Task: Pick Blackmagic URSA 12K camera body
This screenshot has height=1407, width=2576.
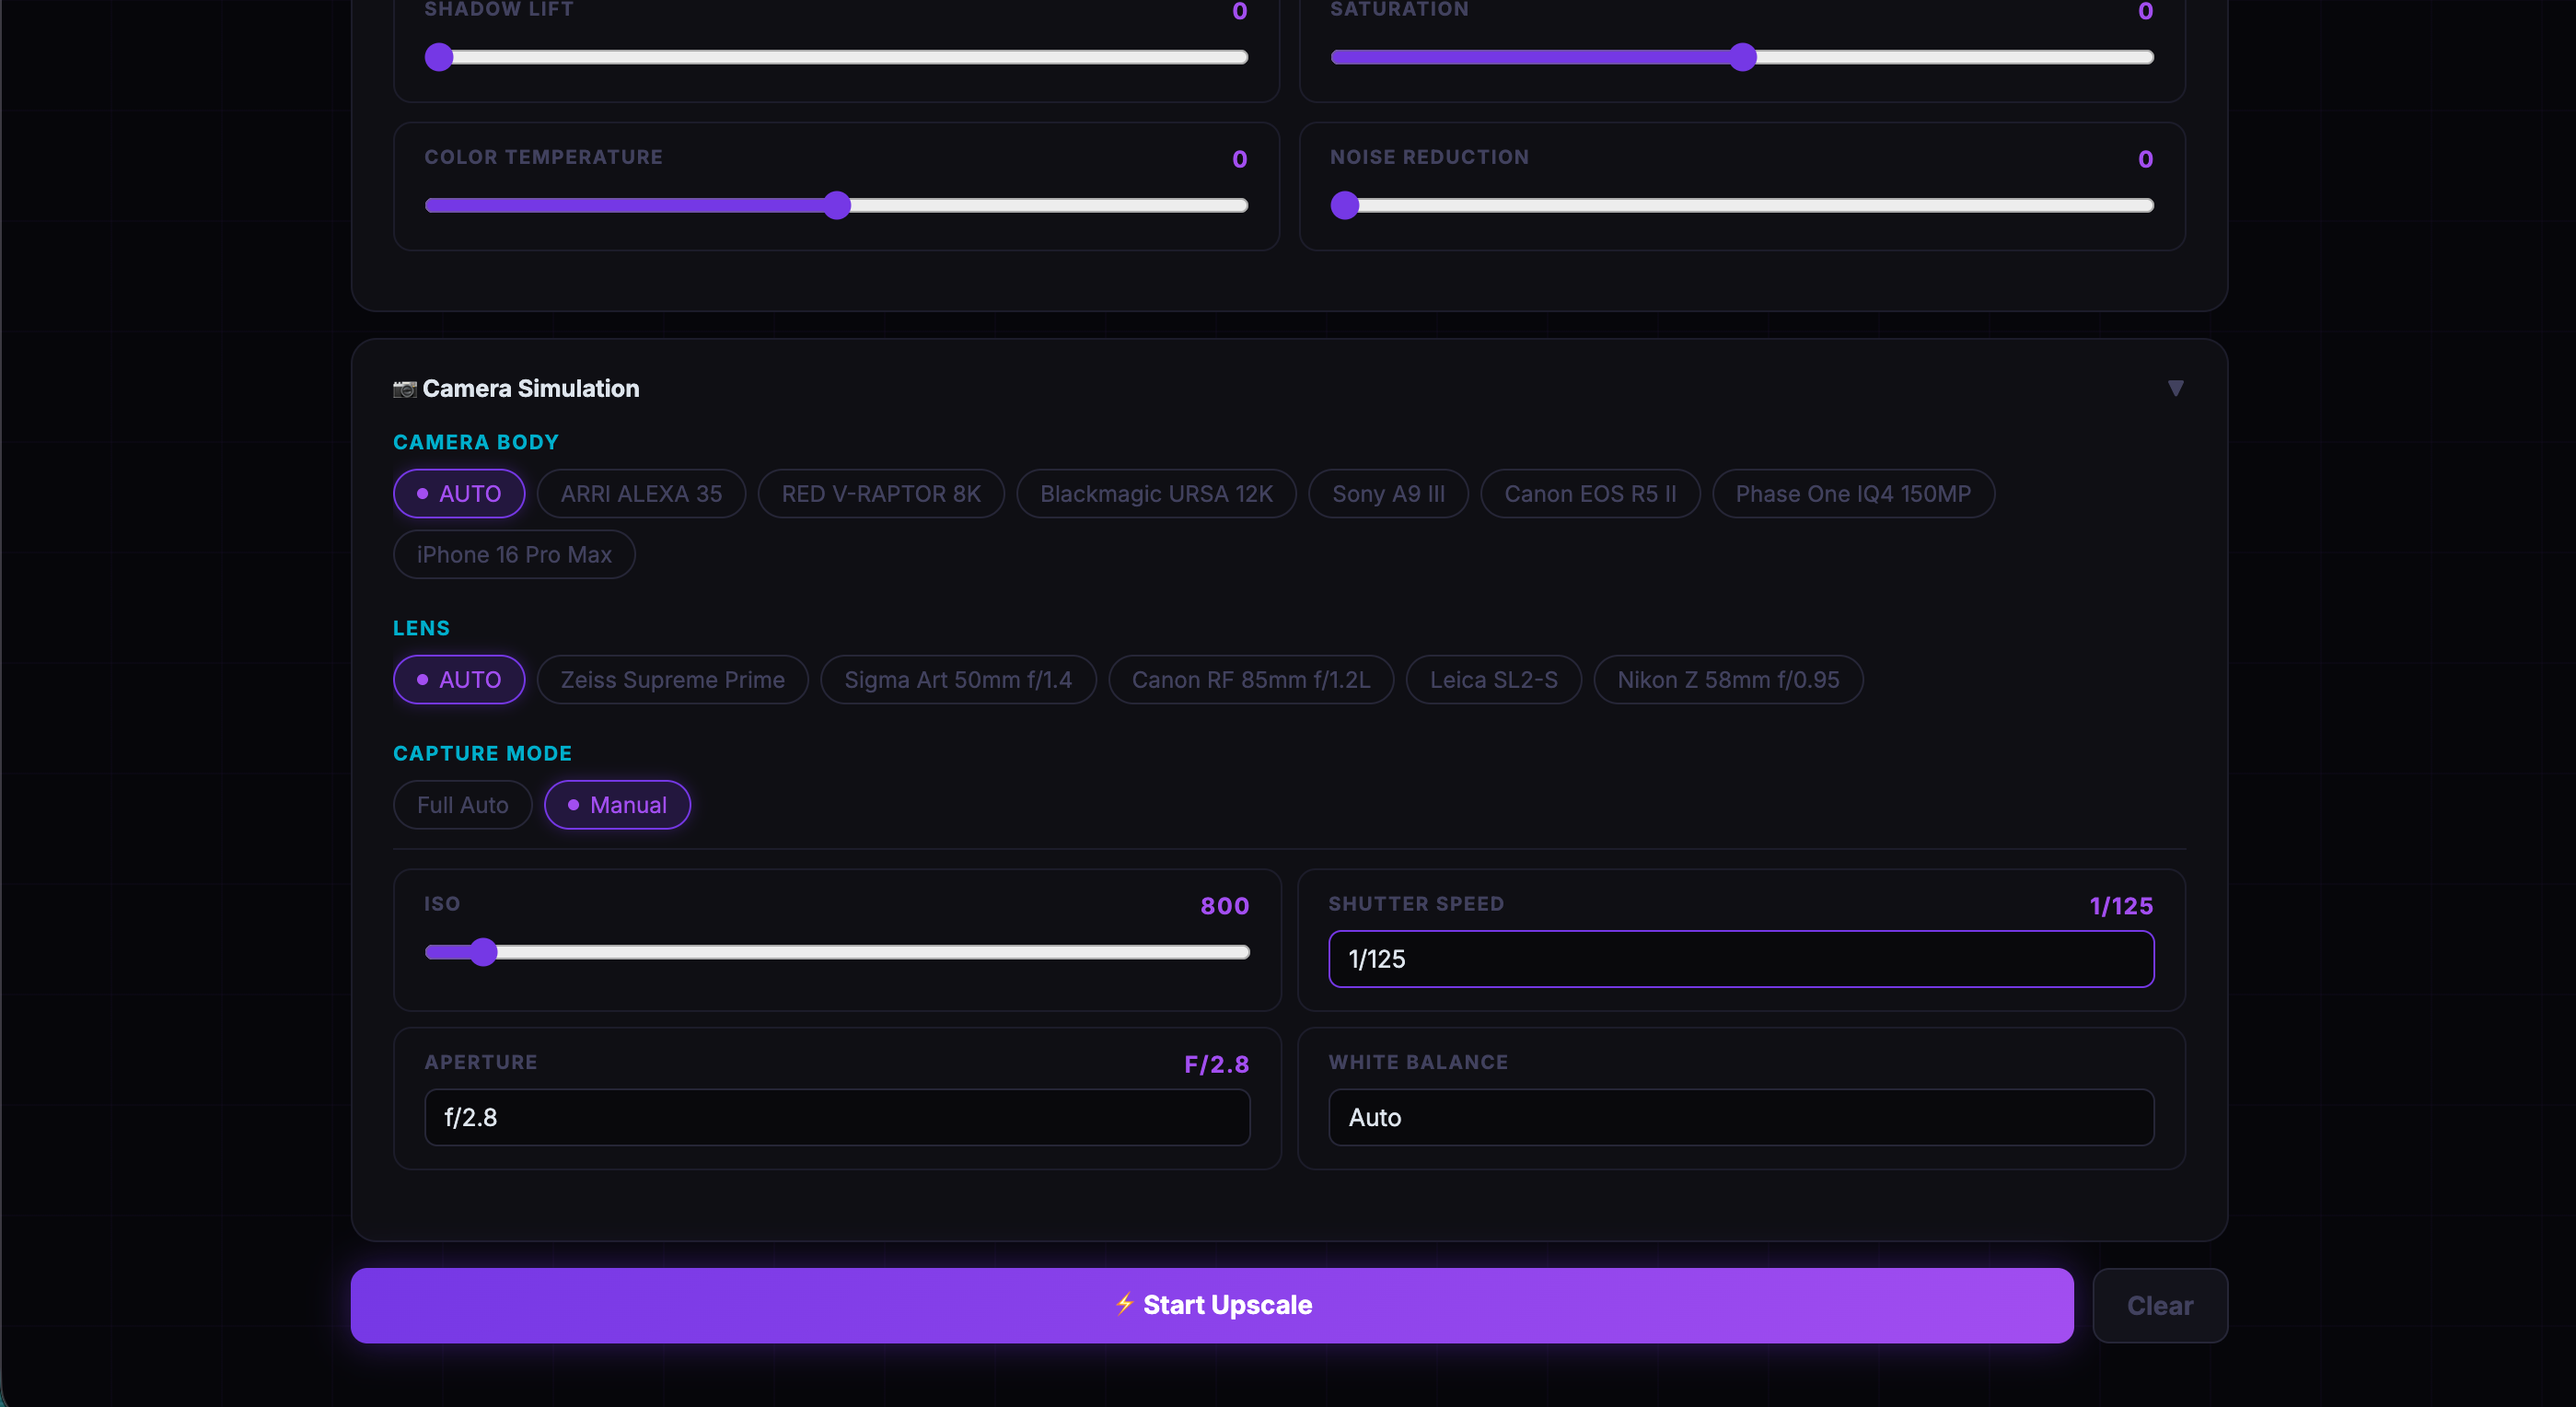Action: (x=1156, y=494)
